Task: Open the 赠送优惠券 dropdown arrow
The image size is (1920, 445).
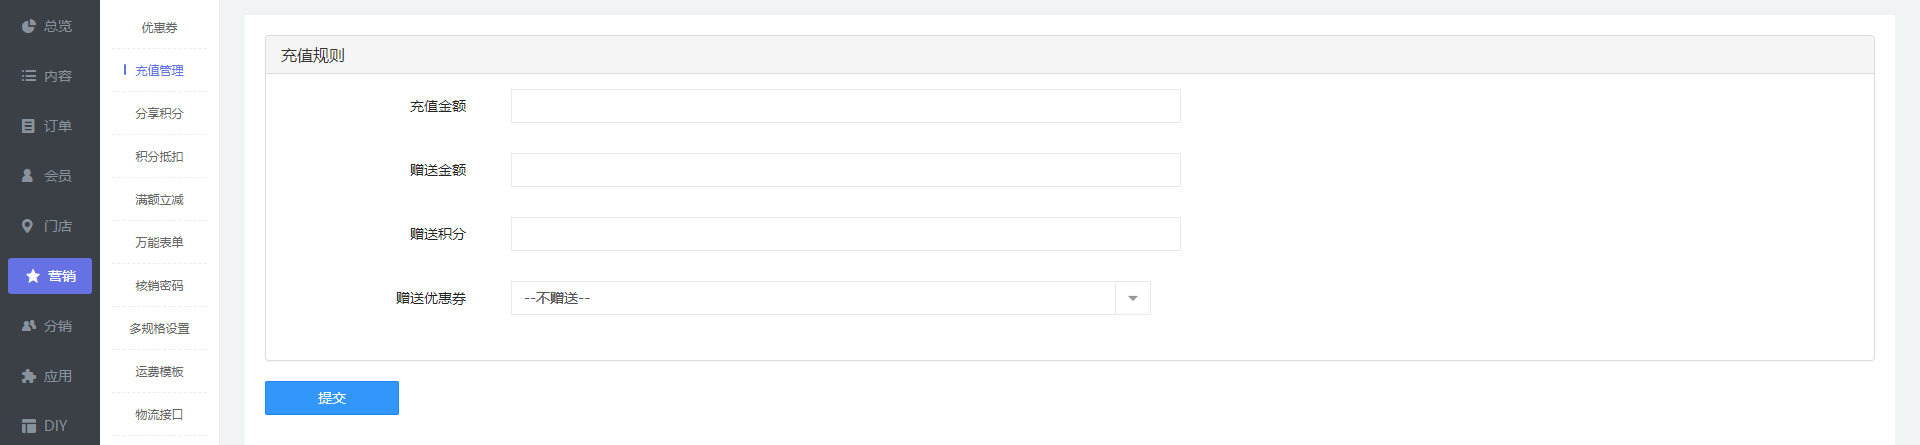Action: point(1133,298)
